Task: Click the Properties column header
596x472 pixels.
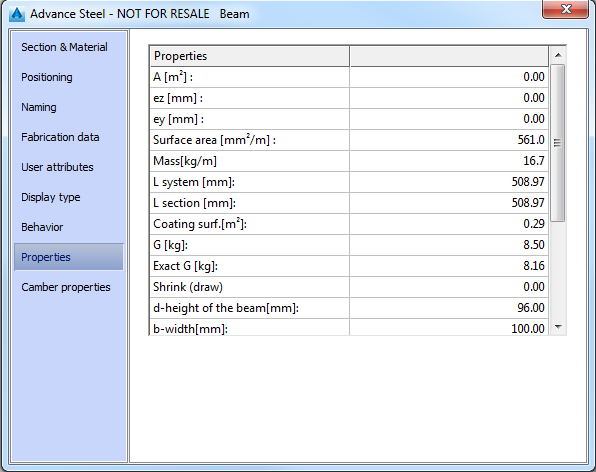Action: point(249,56)
